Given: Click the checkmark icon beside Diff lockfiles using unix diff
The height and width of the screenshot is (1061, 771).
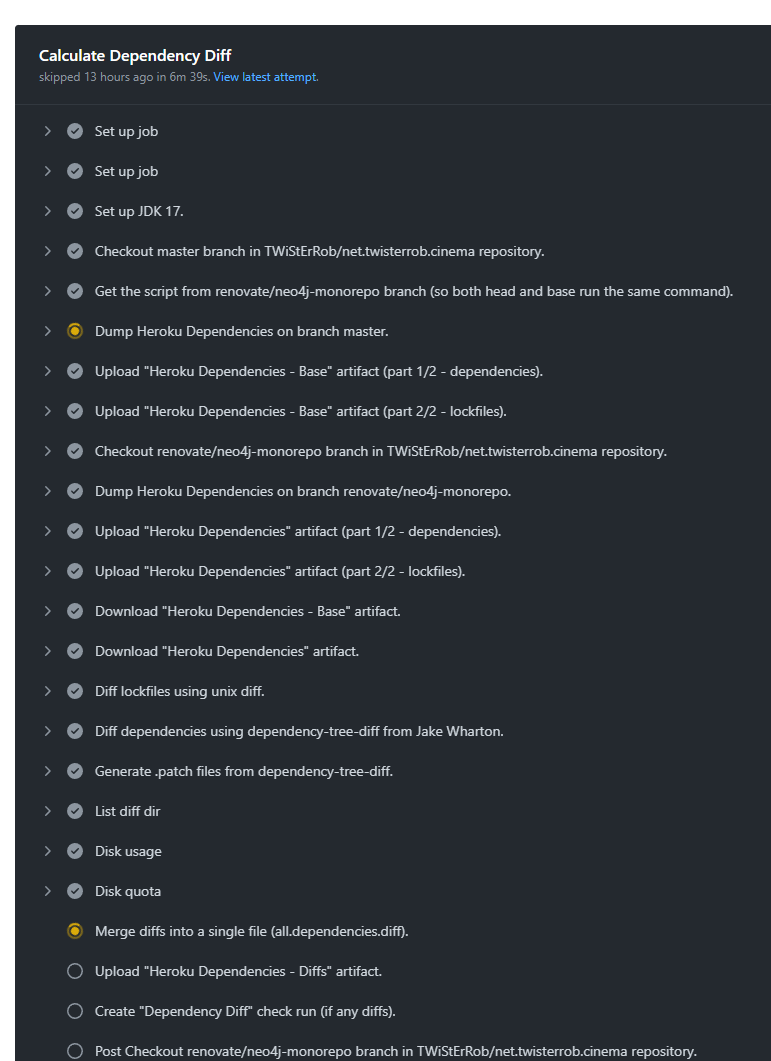Looking at the screenshot, I should pyautogui.click(x=75, y=691).
